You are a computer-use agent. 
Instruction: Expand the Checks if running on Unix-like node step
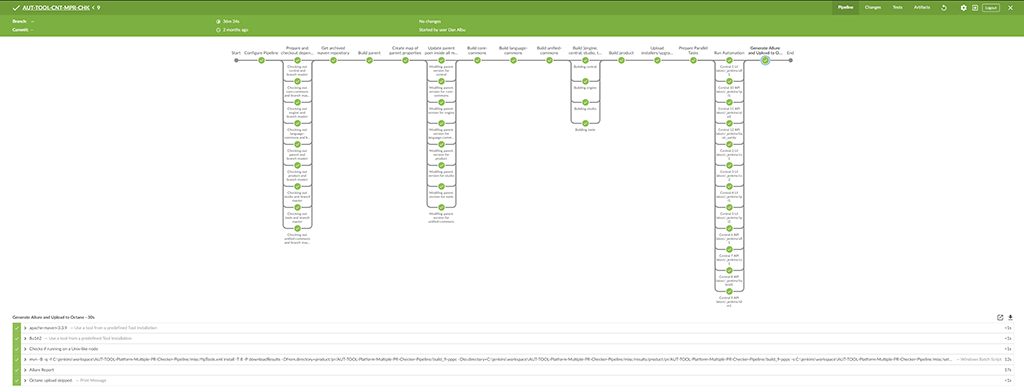512,349
